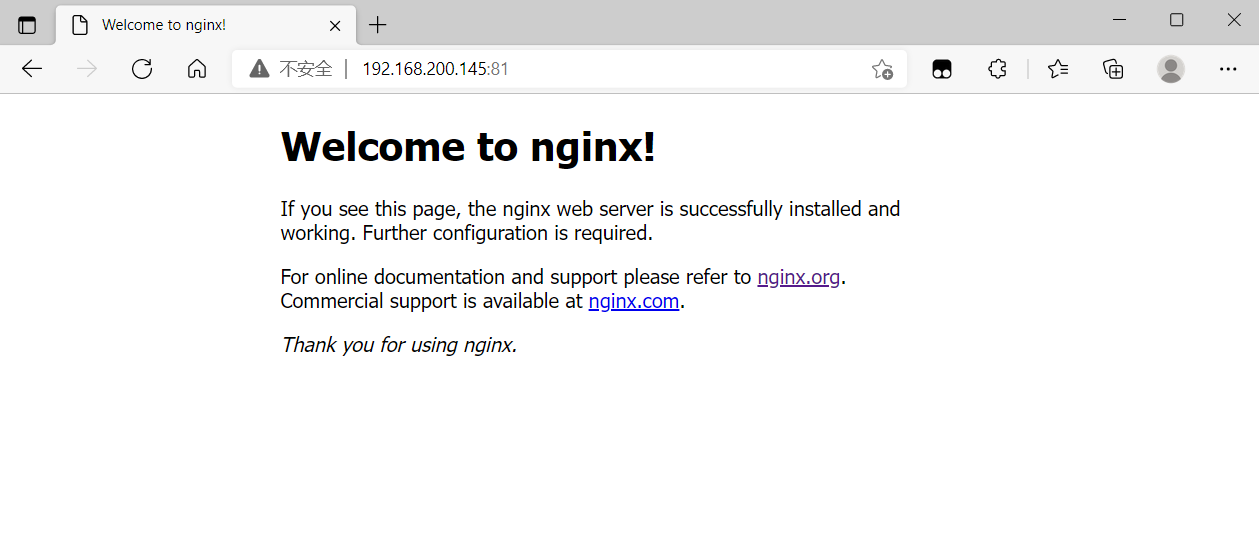1259x557 pixels.
Task: Close the "Welcome to nginx!" tab
Action: [335, 25]
